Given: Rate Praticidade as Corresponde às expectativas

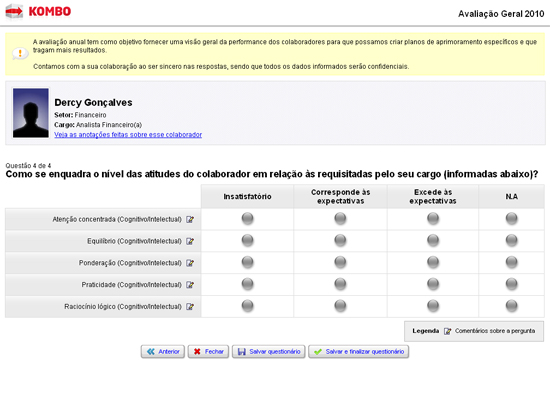Looking at the screenshot, I should 340,284.
